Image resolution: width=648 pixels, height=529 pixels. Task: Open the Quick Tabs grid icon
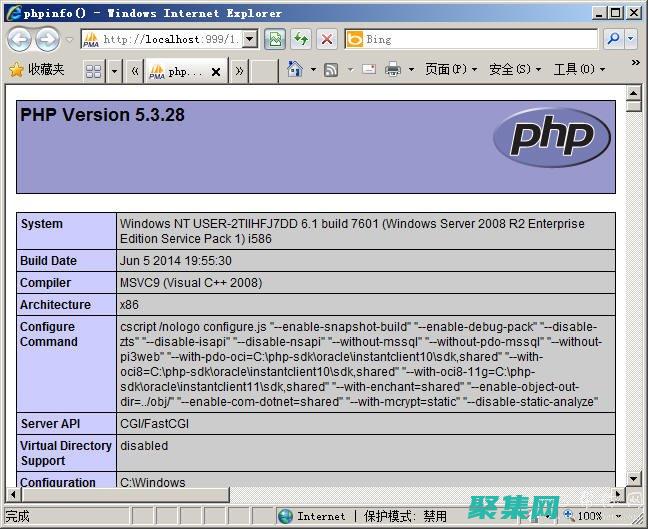(93, 70)
